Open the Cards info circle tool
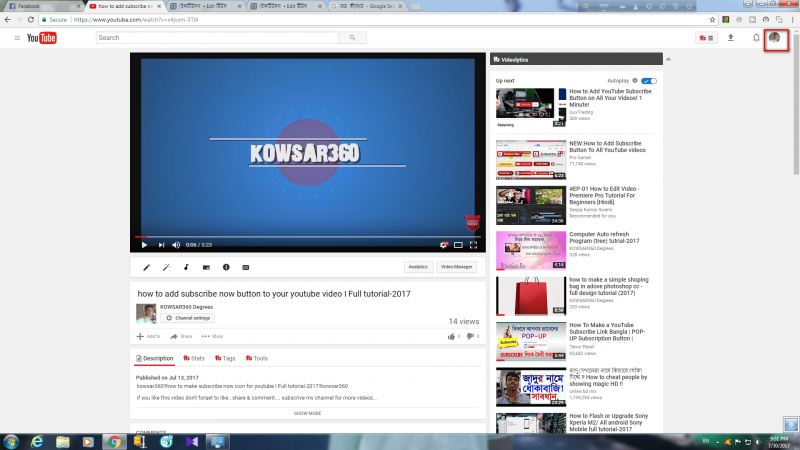800x450 pixels. click(226, 267)
